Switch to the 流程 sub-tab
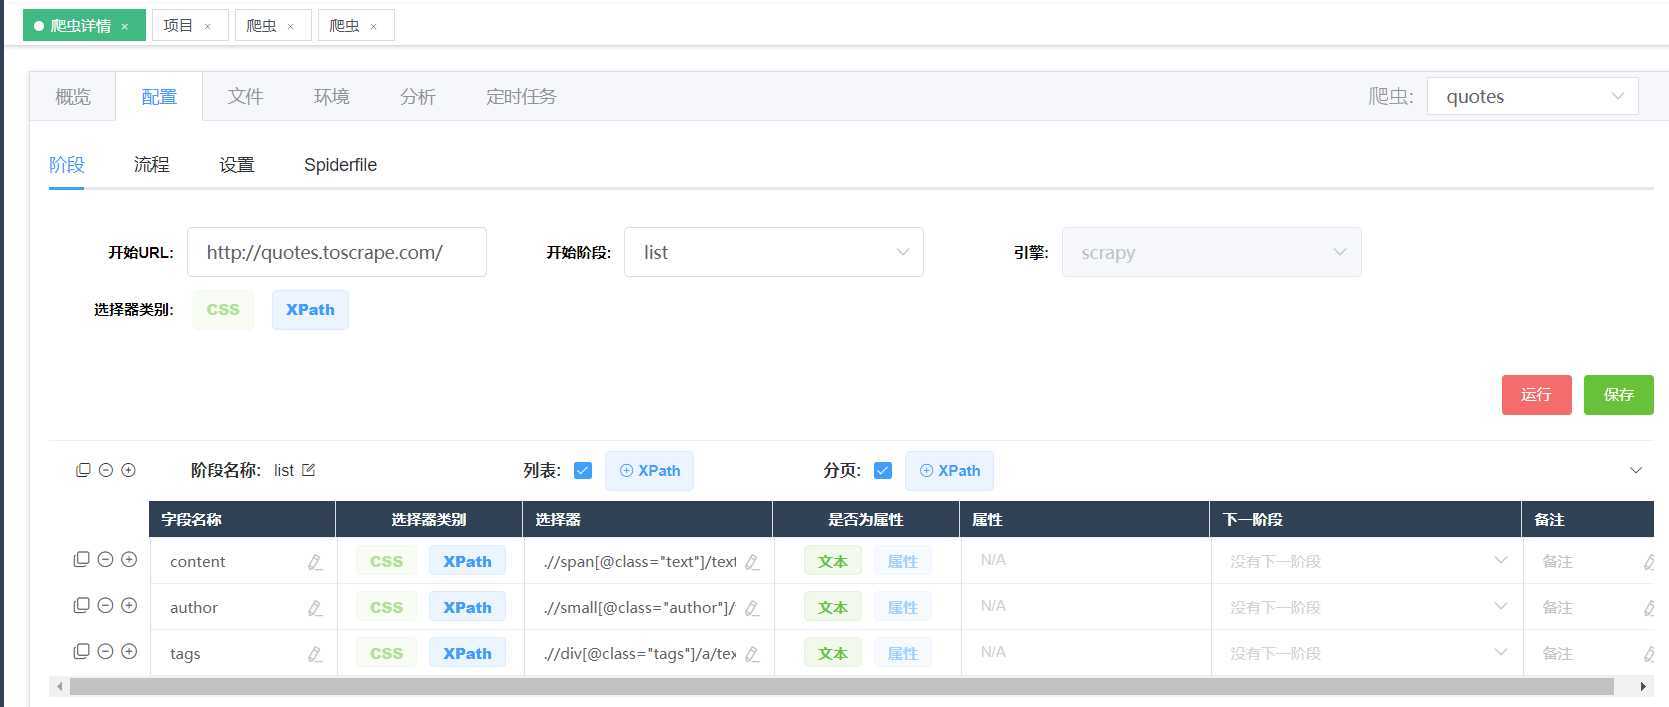 pos(152,164)
